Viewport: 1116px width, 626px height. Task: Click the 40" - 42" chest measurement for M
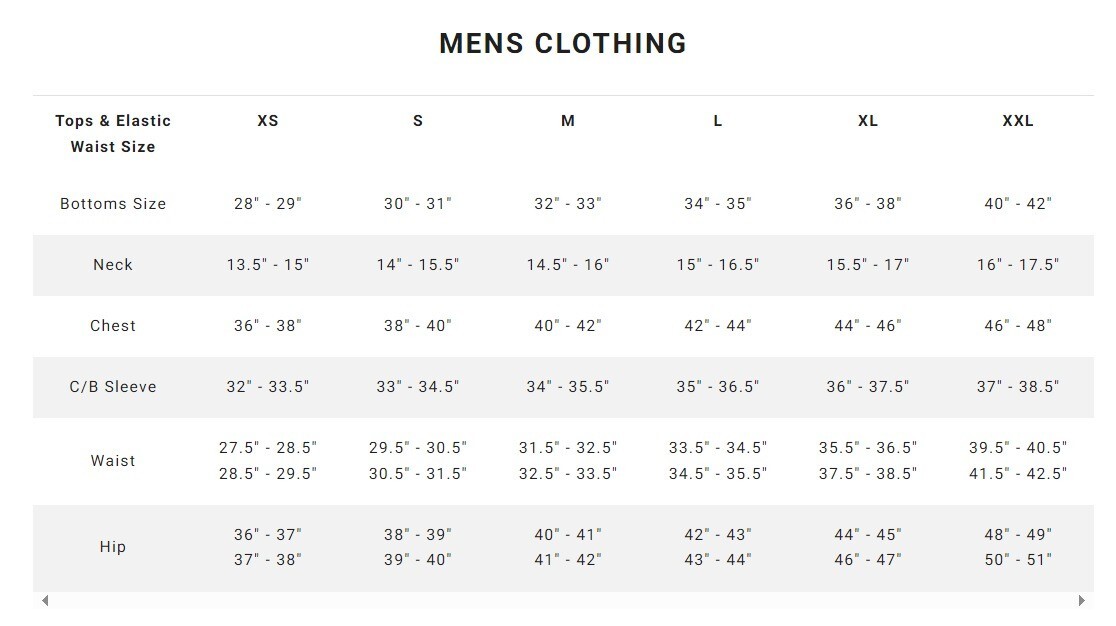[x=568, y=326]
